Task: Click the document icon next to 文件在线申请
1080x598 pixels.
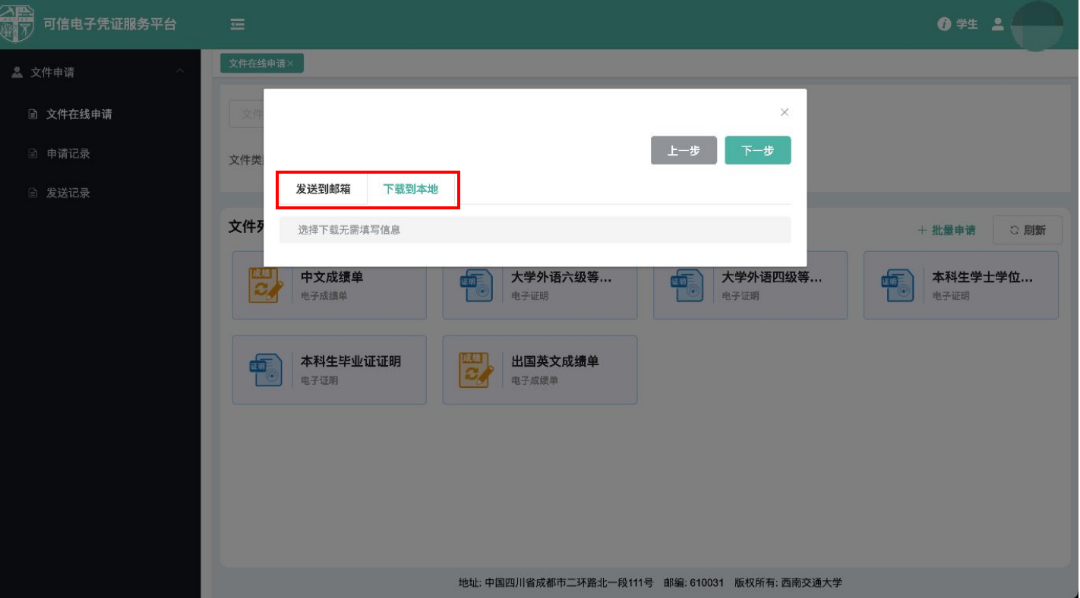Action: (x=32, y=114)
